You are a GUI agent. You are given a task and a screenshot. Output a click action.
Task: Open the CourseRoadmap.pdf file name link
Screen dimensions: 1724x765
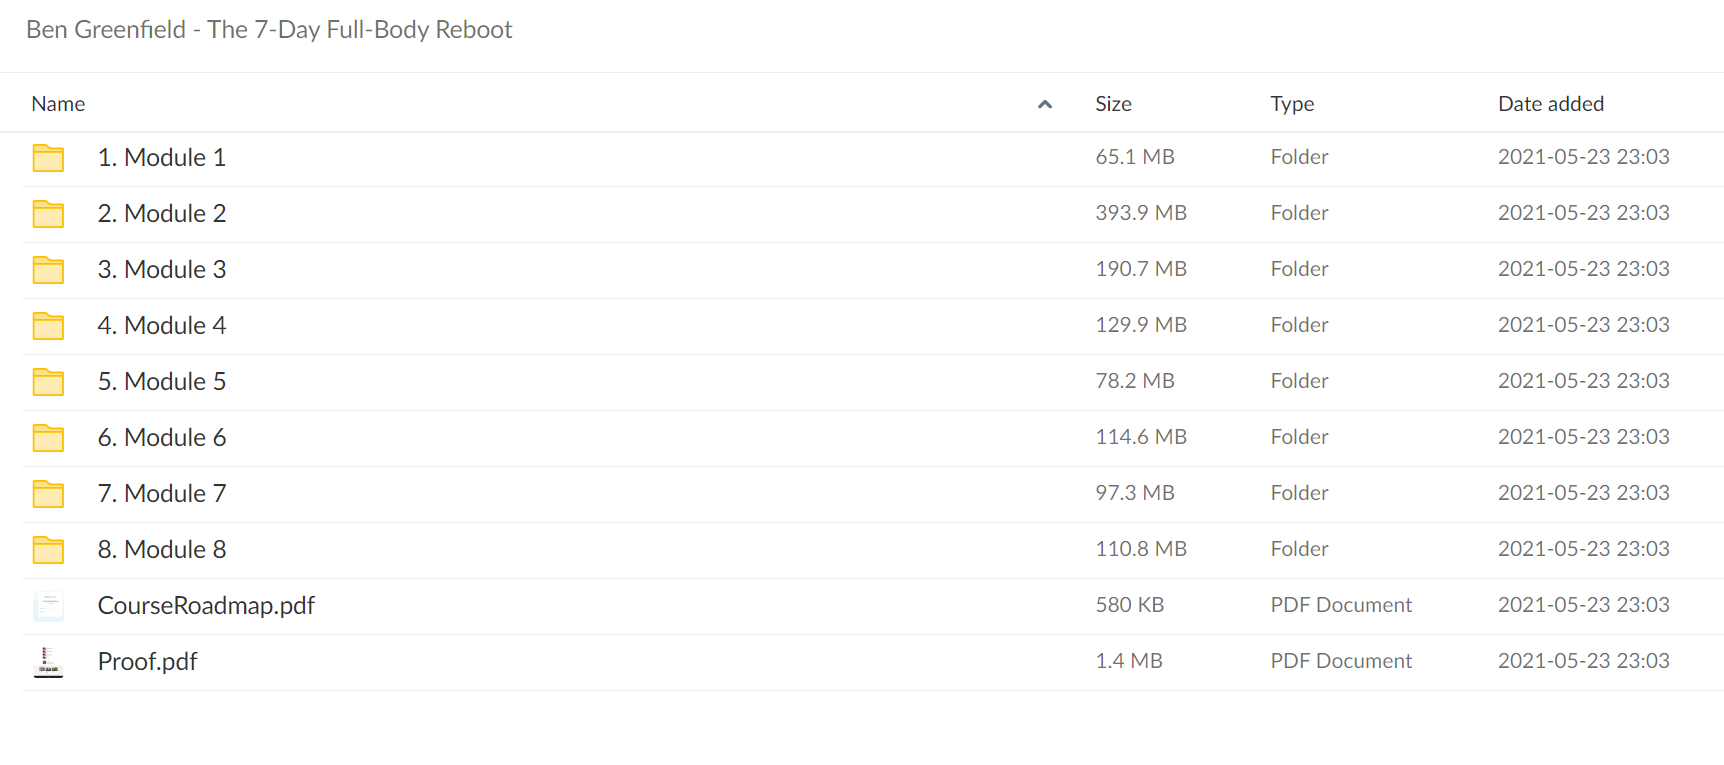[x=206, y=606]
